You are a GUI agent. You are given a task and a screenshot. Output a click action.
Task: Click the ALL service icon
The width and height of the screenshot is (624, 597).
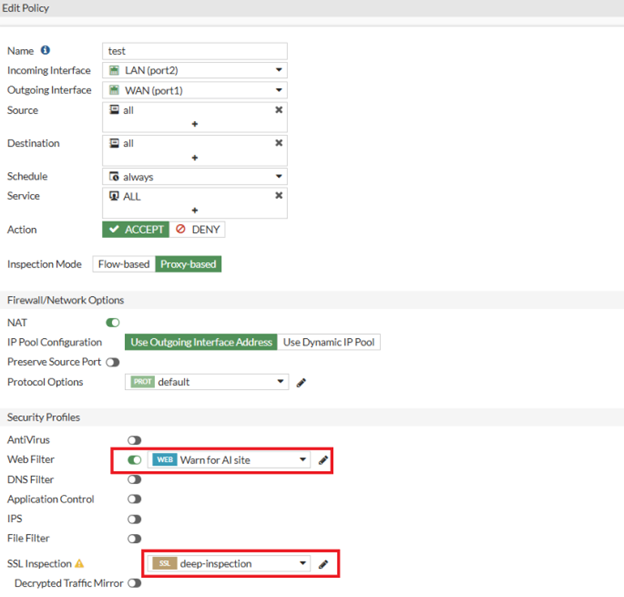point(114,196)
